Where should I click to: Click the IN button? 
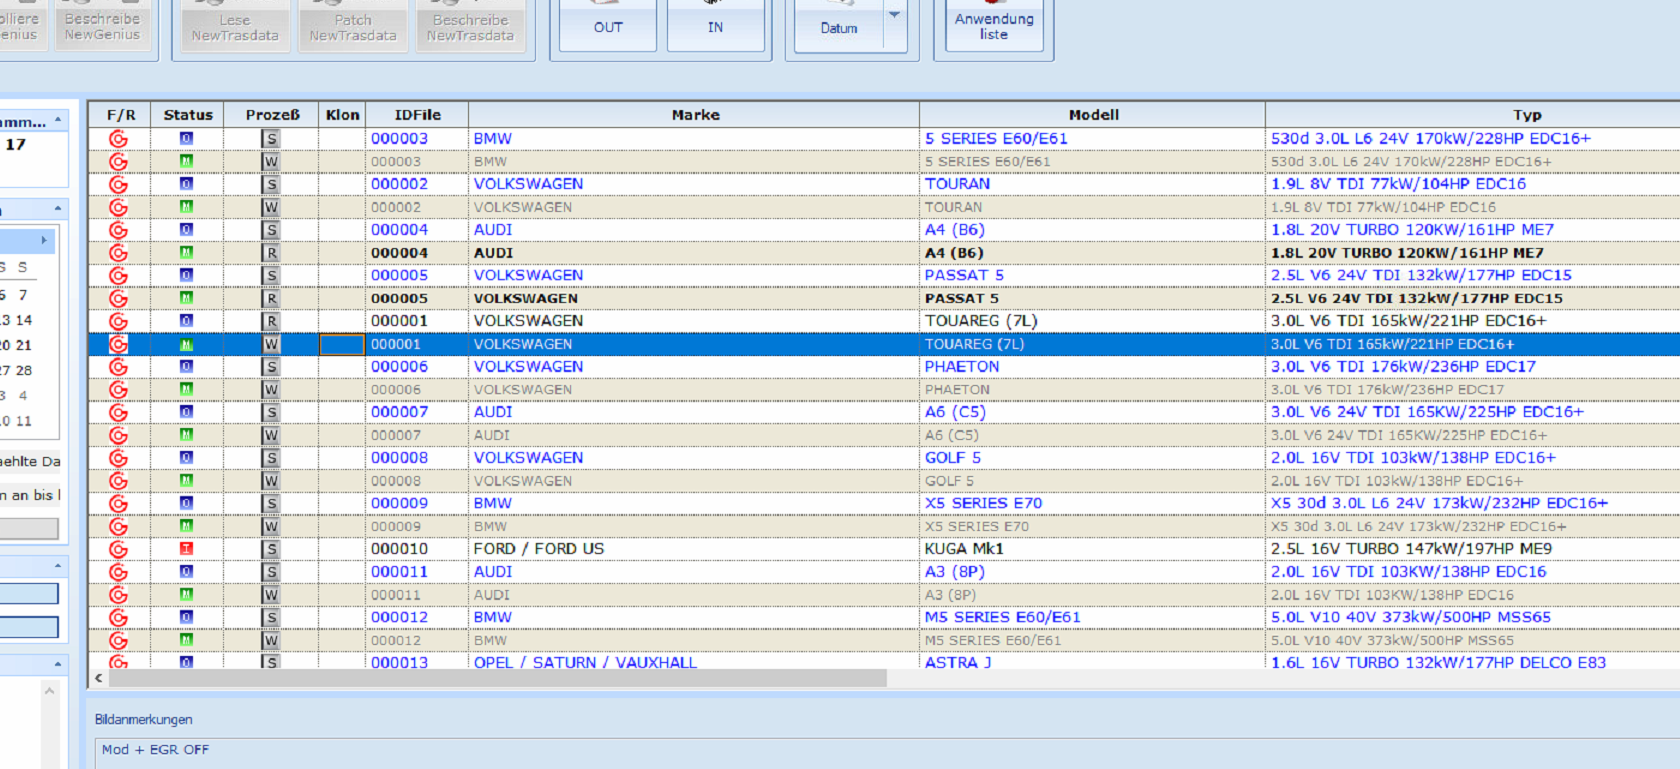715,26
